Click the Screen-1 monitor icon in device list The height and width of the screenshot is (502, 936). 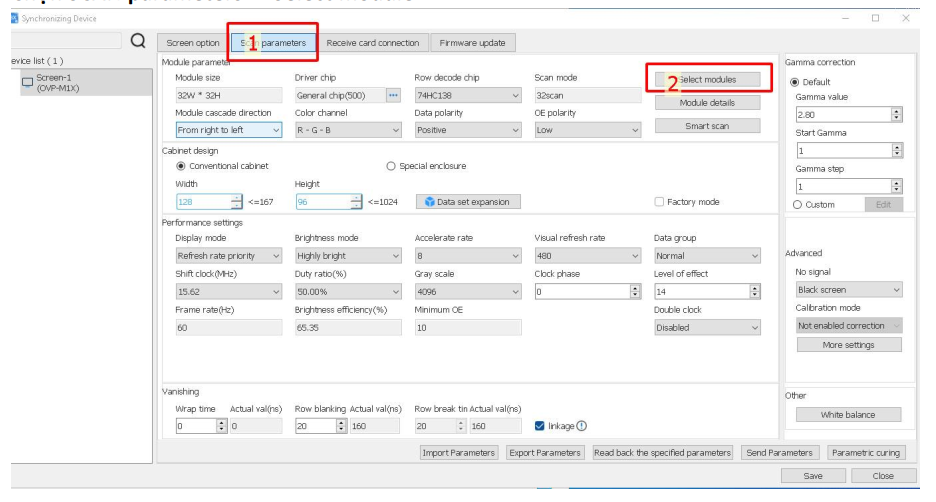tap(26, 81)
